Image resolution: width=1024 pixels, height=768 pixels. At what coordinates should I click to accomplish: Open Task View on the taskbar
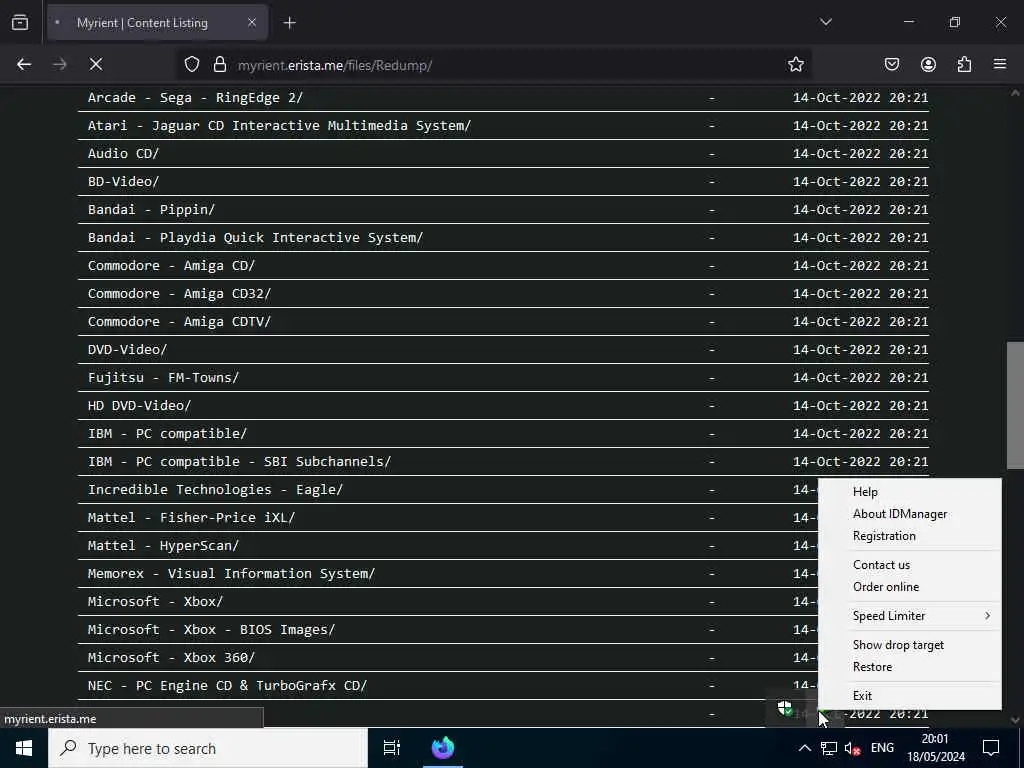pos(392,748)
